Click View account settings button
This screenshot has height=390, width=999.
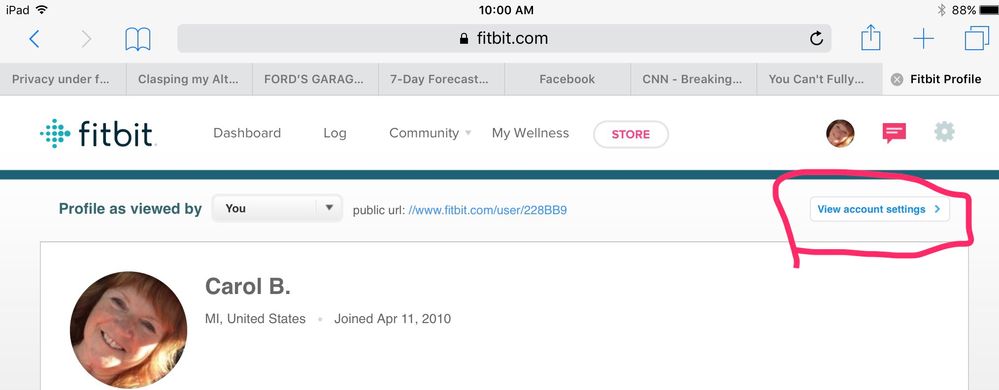pyautogui.click(x=879, y=209)
